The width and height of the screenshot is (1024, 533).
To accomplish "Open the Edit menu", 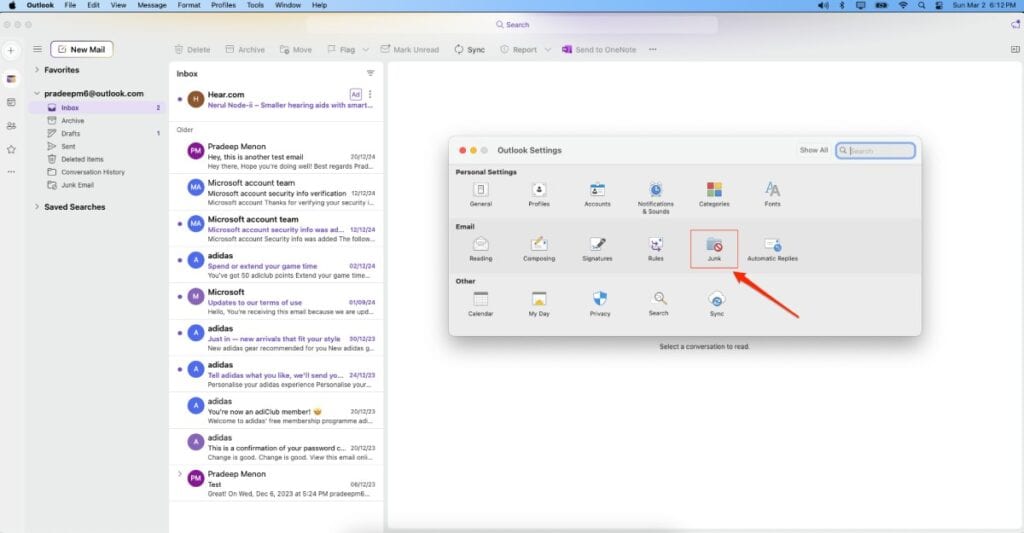I will [93, 5].
